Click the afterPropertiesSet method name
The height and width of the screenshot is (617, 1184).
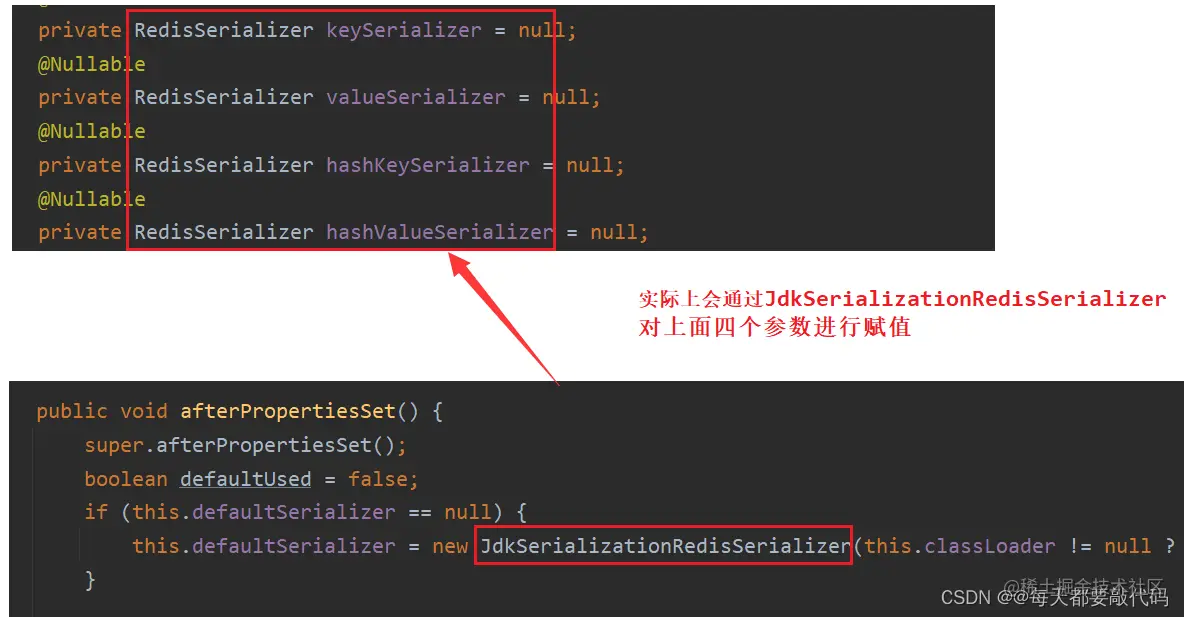[288, 411]
